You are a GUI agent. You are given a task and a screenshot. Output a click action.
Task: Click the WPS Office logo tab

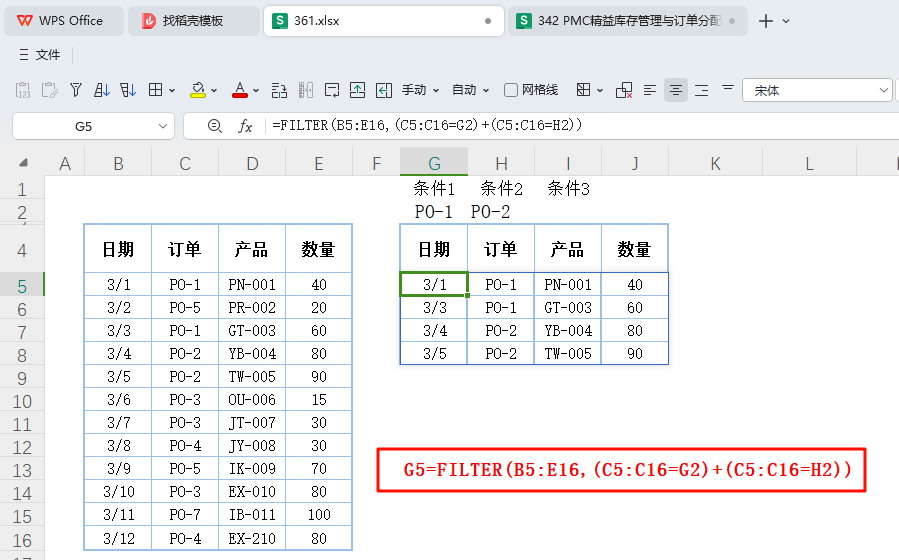click(x=63, y=21)
